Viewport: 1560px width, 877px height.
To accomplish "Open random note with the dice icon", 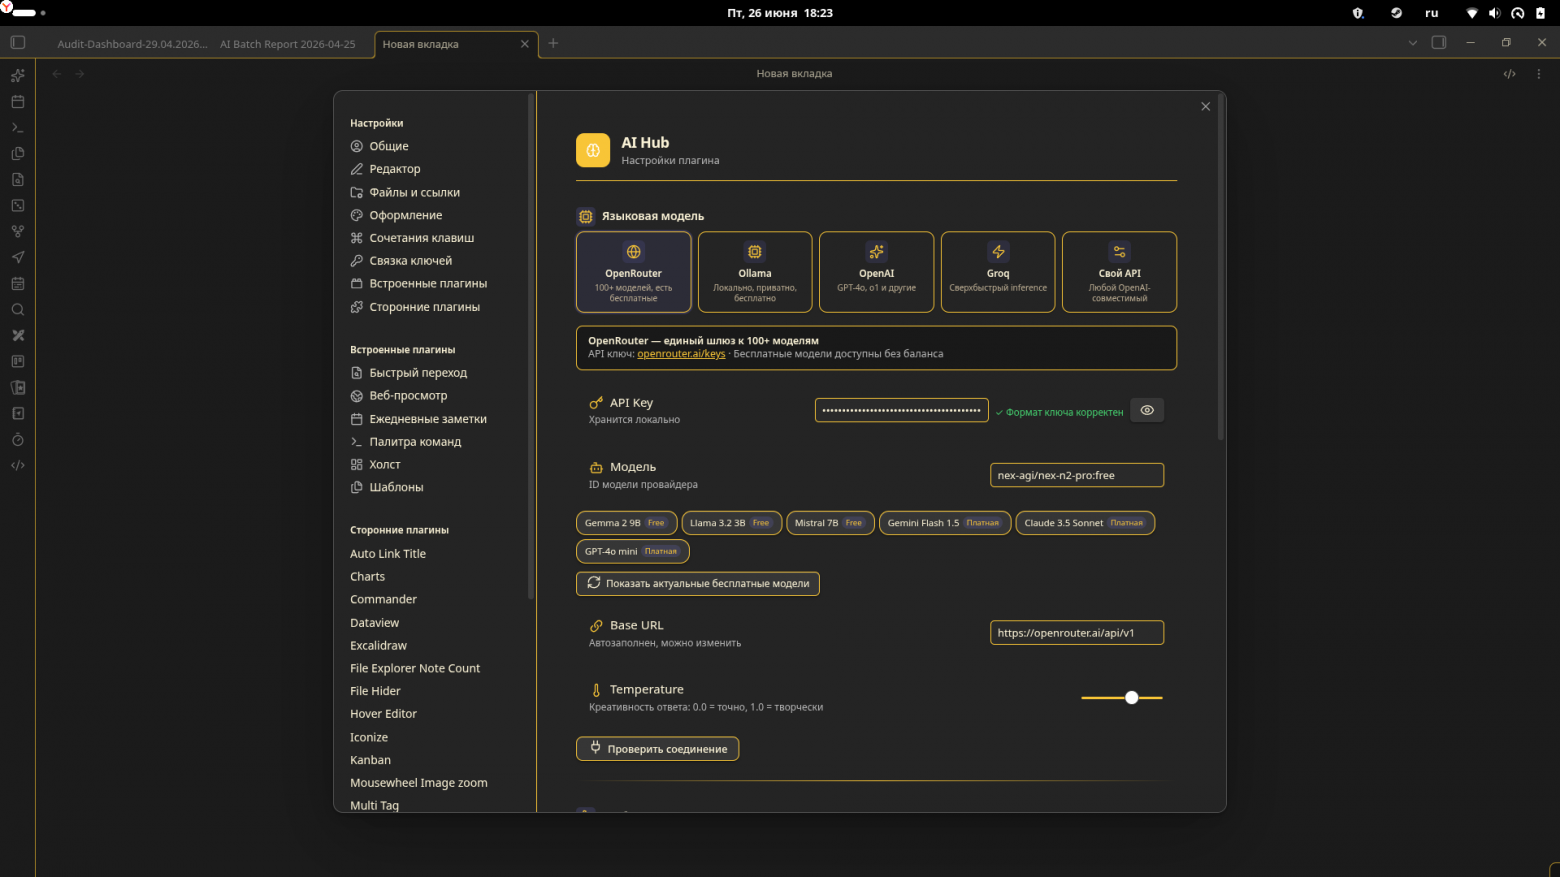I will [17, 205].
